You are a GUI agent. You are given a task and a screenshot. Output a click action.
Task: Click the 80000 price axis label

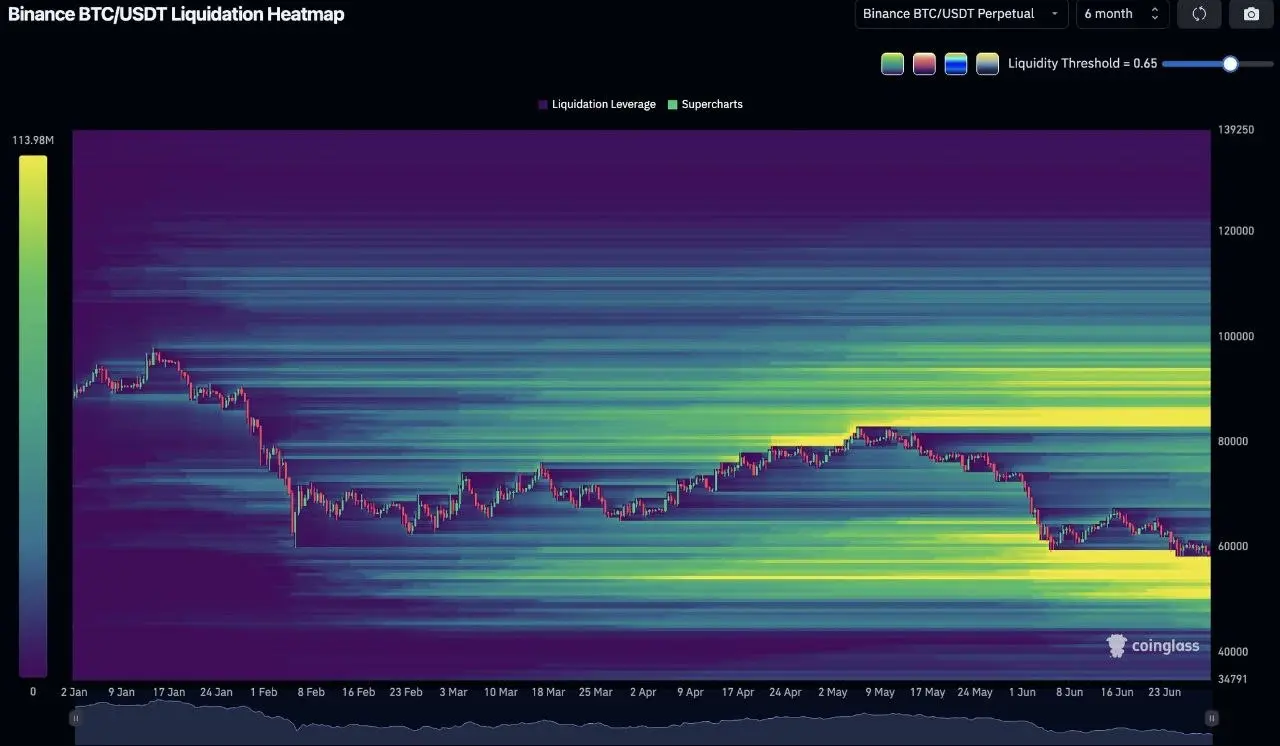(x=1234, y=441)
